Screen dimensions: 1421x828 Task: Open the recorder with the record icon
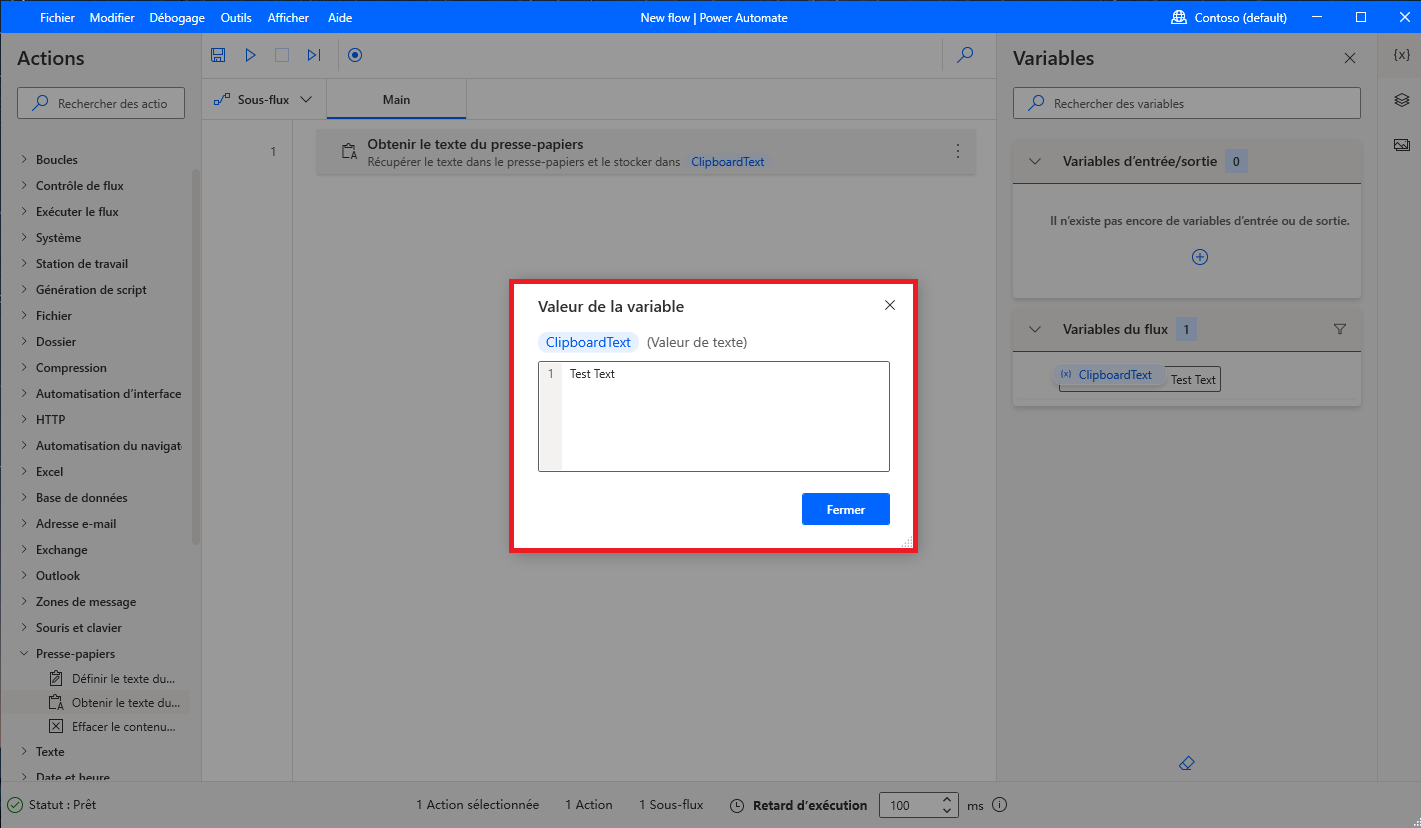(355, 55)
